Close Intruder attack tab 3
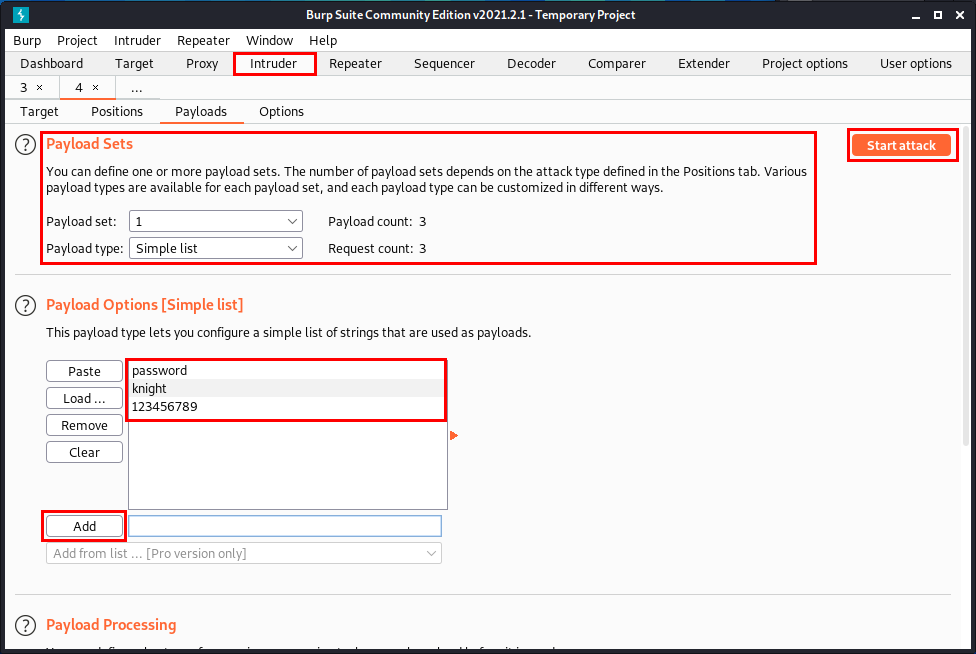 (39, 88)
